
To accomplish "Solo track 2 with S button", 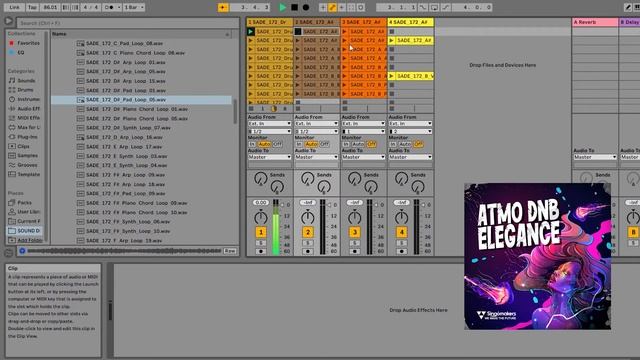I will tap(308, 243).
